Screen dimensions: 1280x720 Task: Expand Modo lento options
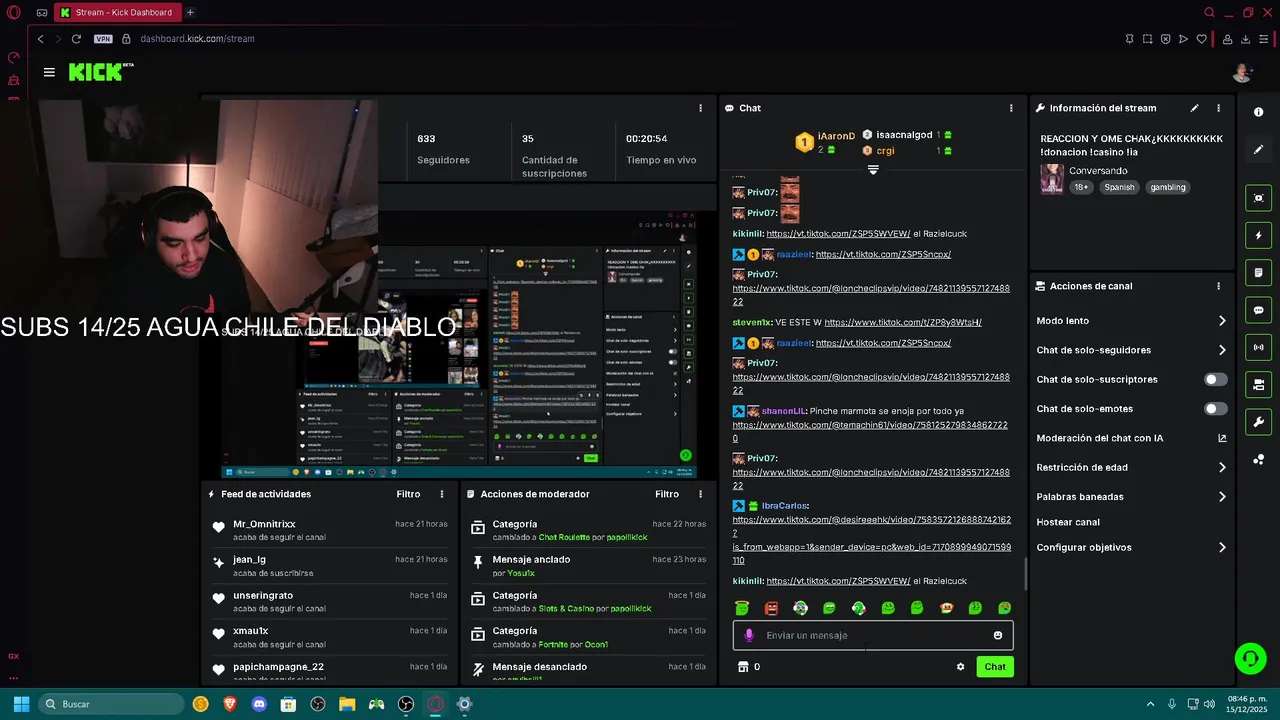(1222, 321)
